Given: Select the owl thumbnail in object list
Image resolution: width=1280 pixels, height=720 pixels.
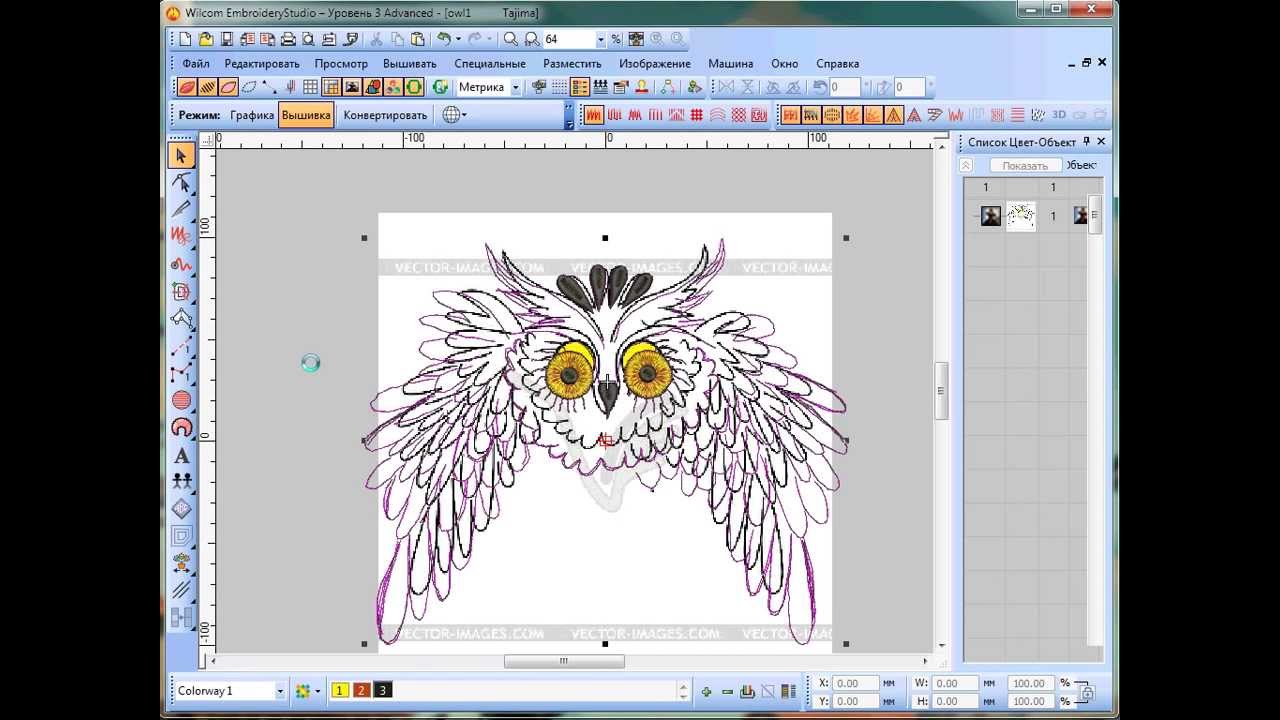Looking at the screenshot, I should point(1020,216).
